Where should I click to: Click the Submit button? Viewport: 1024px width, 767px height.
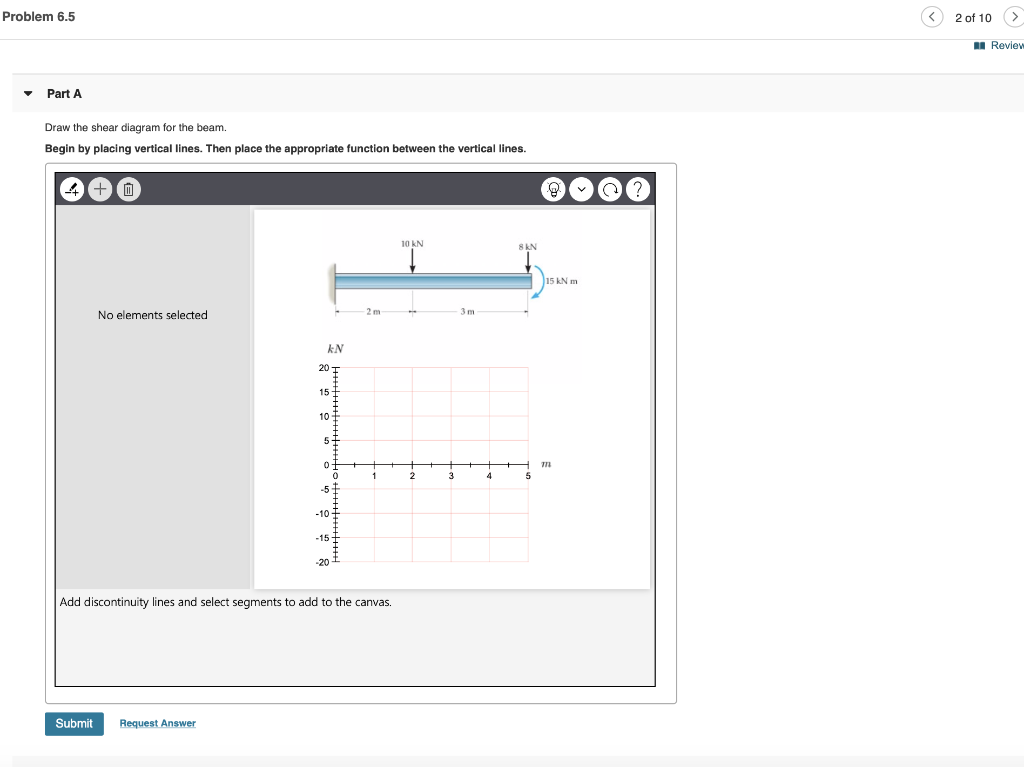tap(74, 724)
